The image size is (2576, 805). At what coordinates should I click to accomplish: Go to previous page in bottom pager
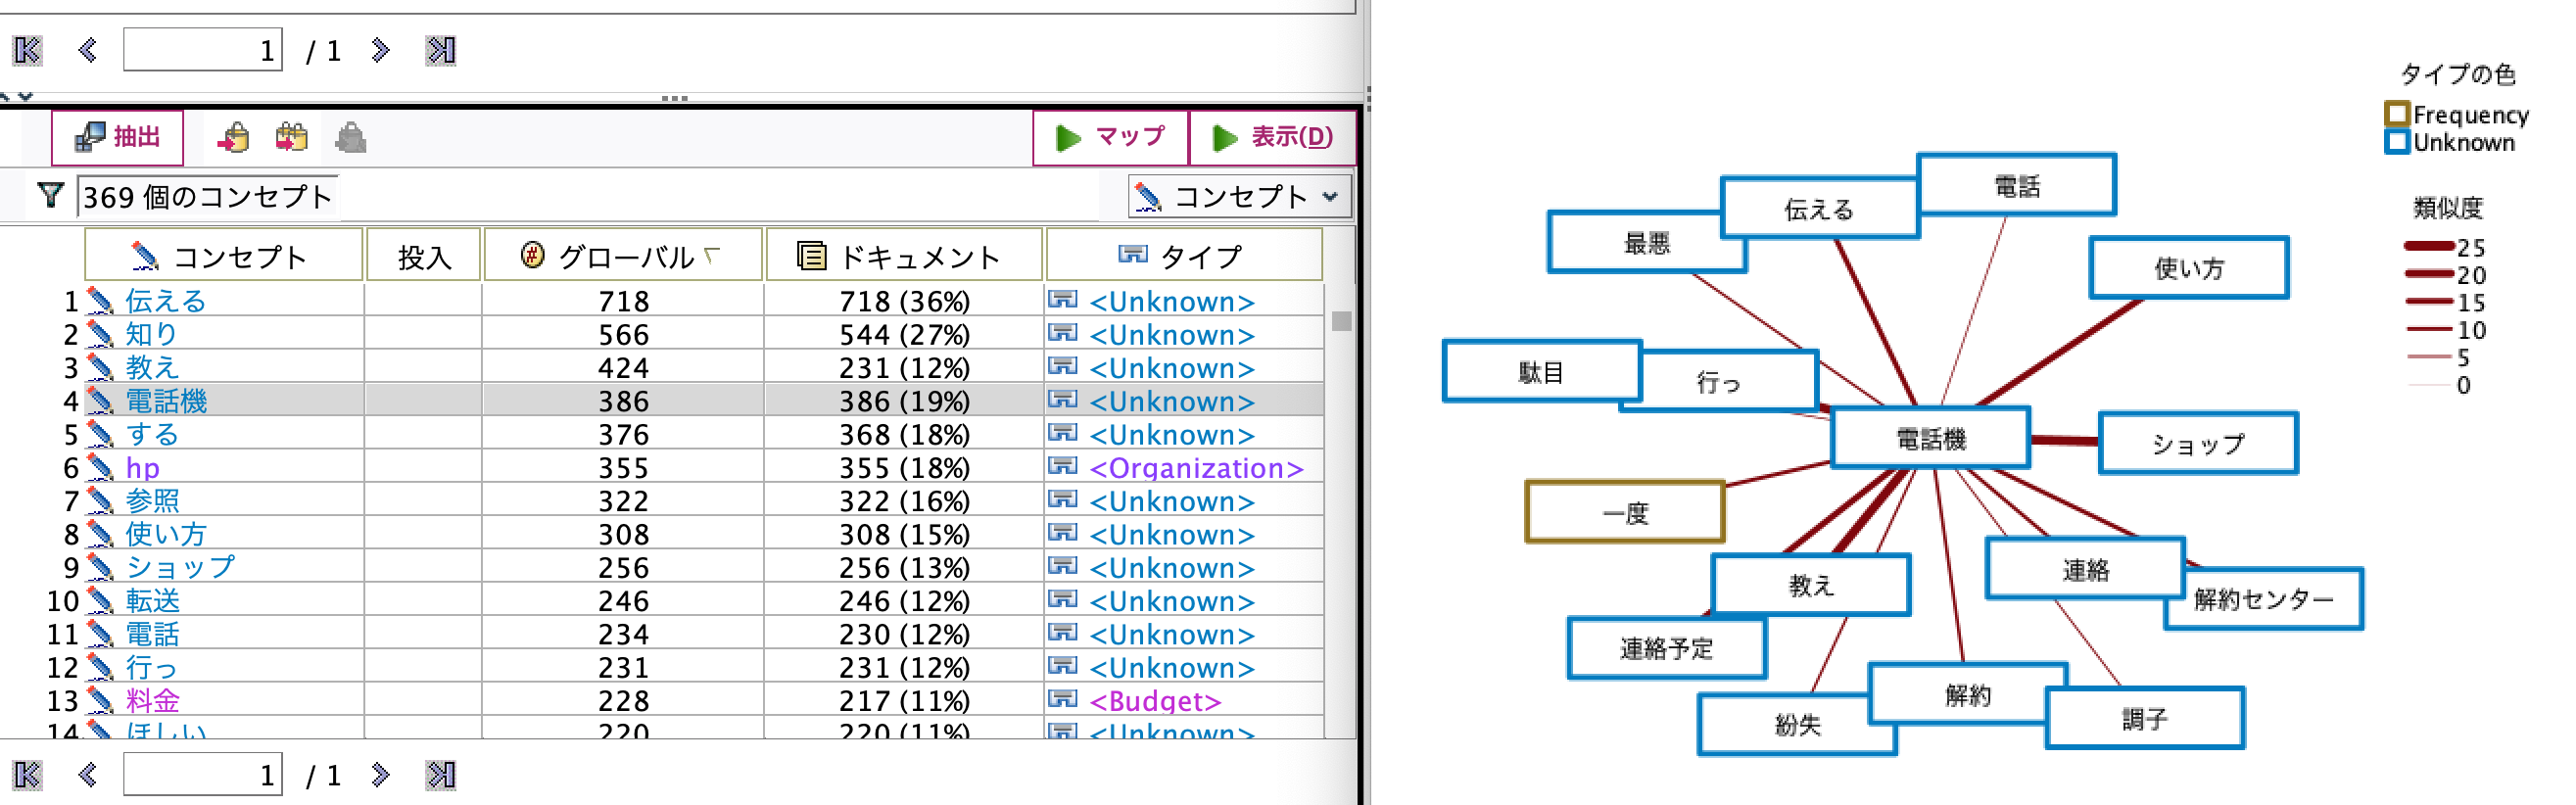click(88, 775)
